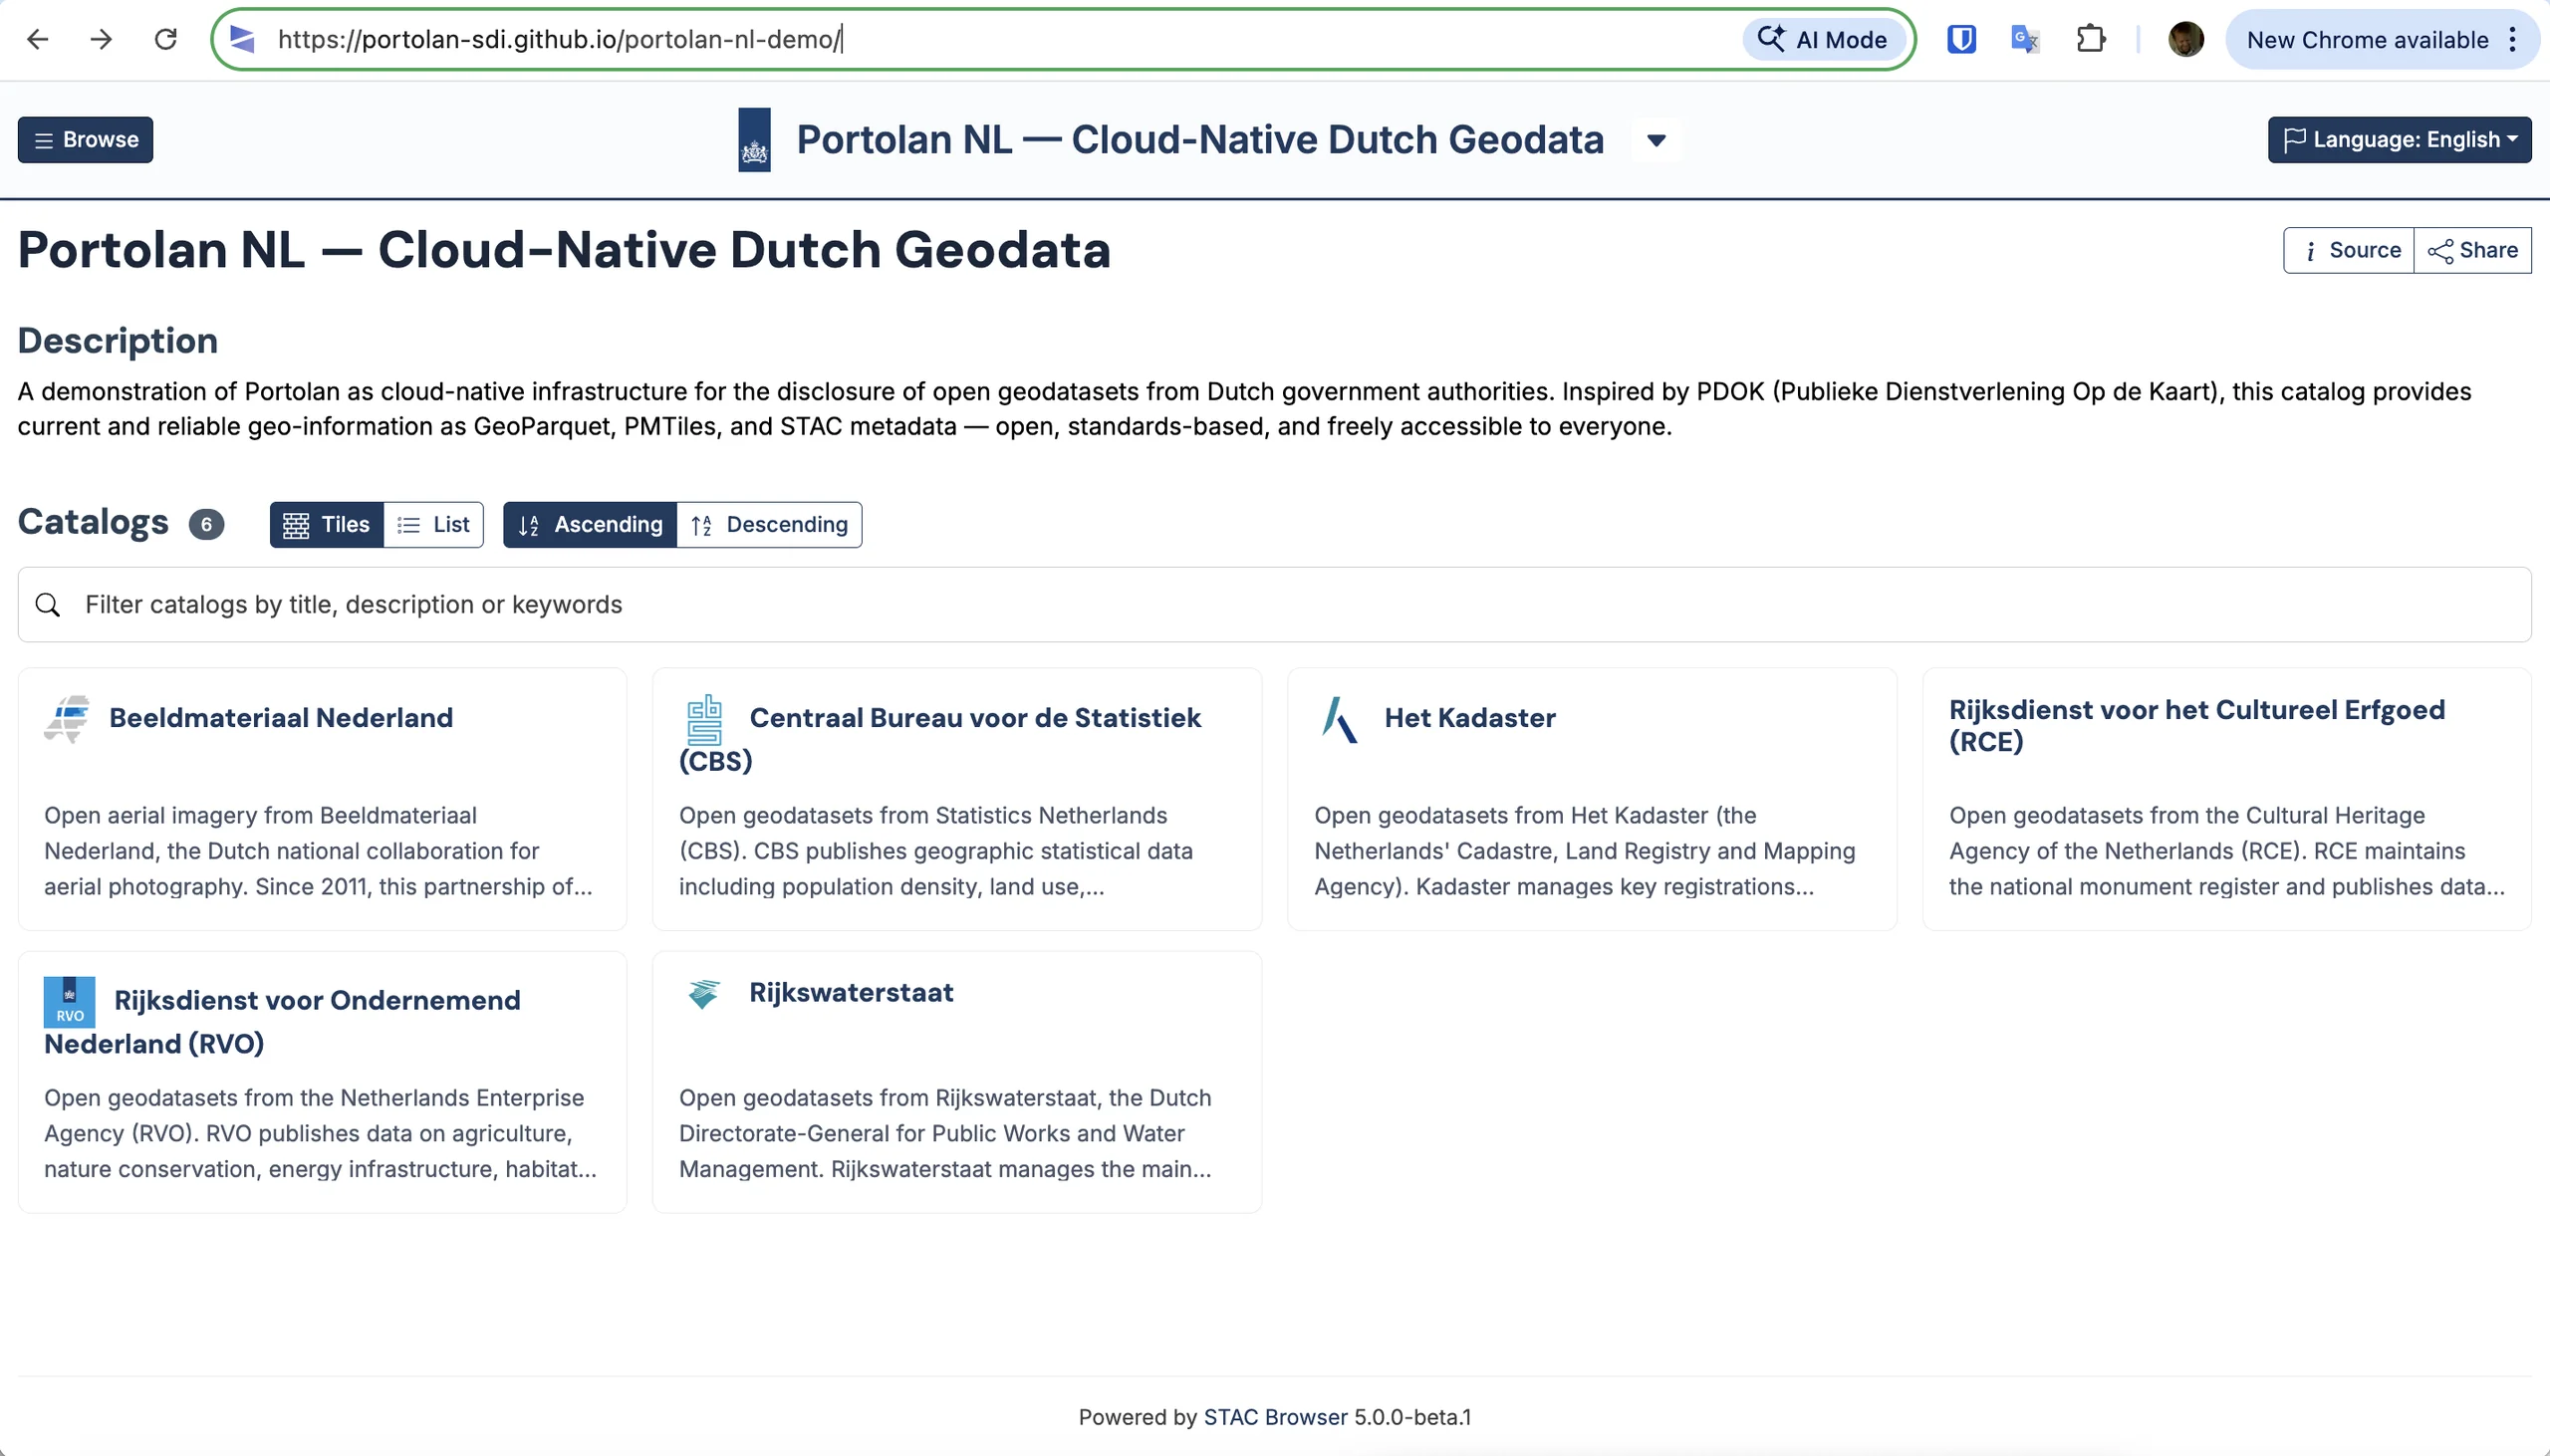Open Beeldmateriaal Nederland catalog title
This screenshot has width=2550, height=1456.
coord(281,718)
